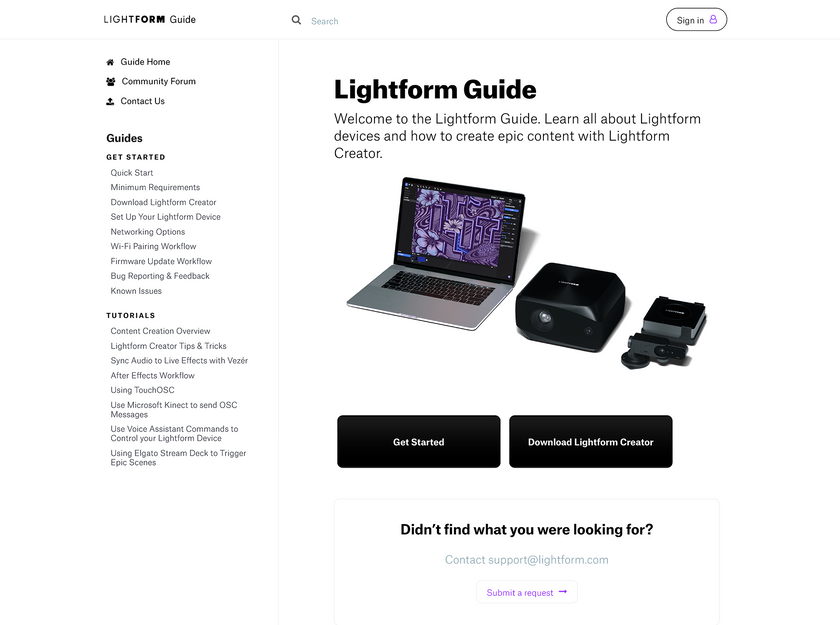Image resolution: width=840 pixels, height=625 pixels.
Task: Click Download Lightform Creator black button
Action: coord(591,442)
